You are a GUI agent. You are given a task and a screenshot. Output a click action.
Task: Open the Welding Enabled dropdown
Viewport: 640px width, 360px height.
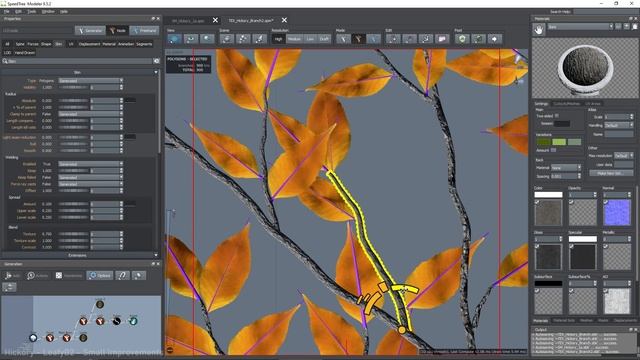[x=91, y=164]
